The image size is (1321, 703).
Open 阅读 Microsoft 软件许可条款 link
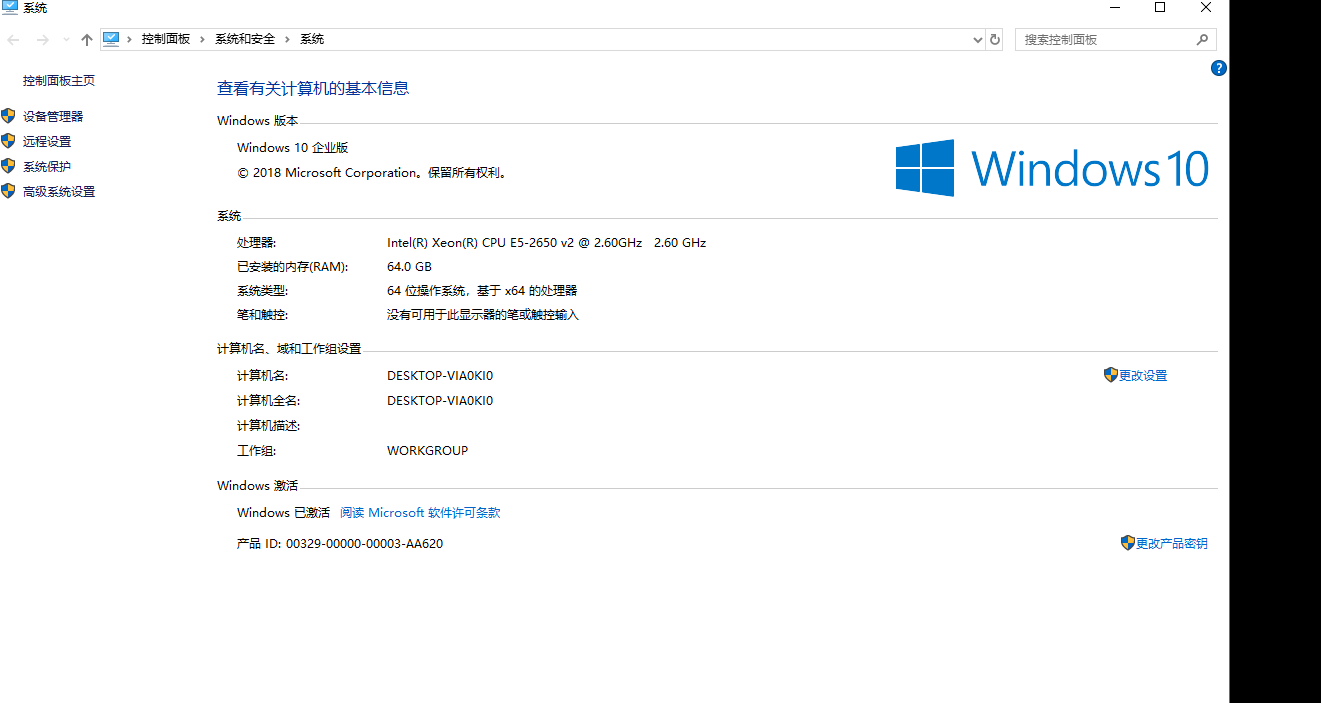point(420,513)
